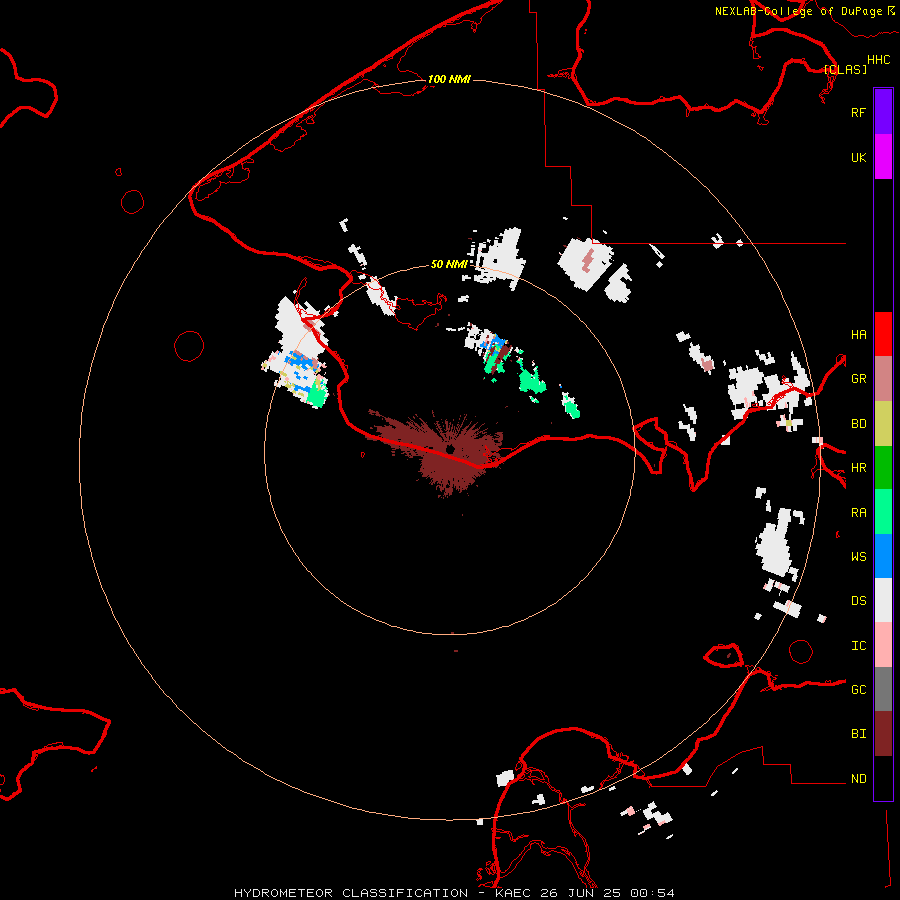Click the RA light green legend swatch
Image resolution: width=900 pixels, height=900 pixels.
coord(883,512)
